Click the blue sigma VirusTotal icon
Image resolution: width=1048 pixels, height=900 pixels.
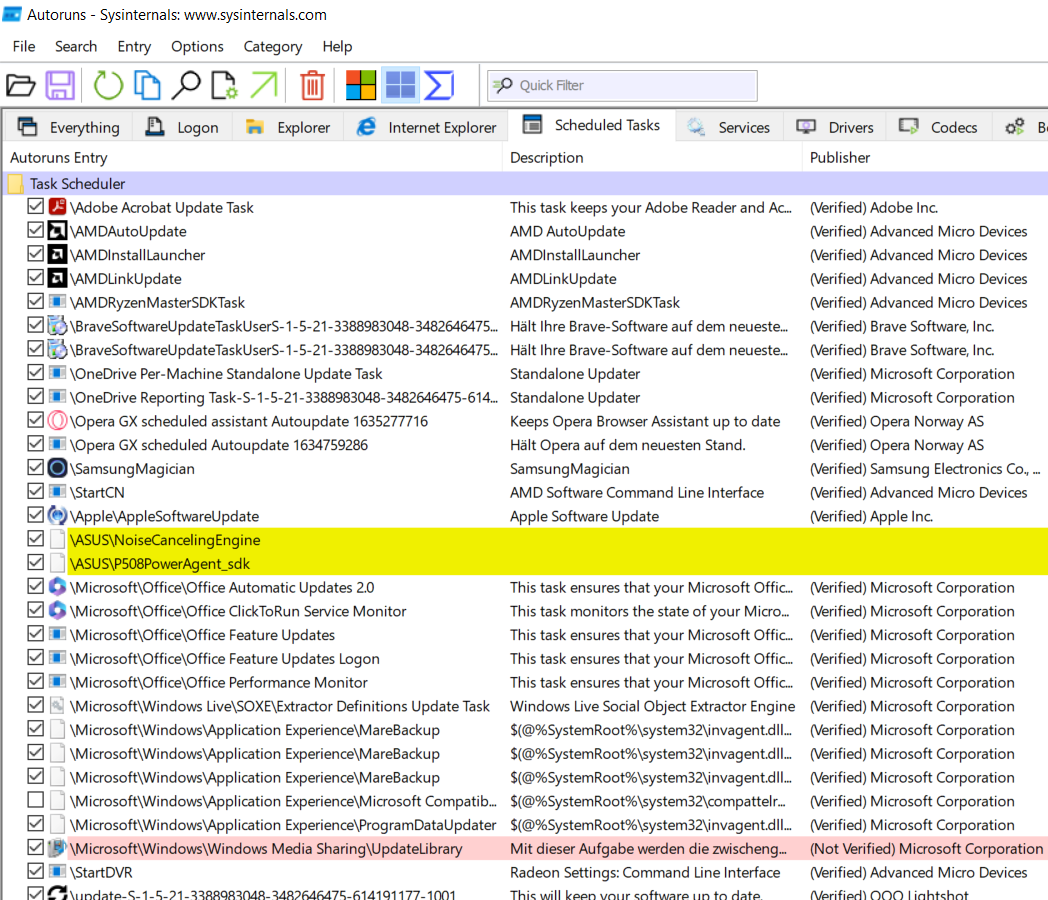pos(440,86)
